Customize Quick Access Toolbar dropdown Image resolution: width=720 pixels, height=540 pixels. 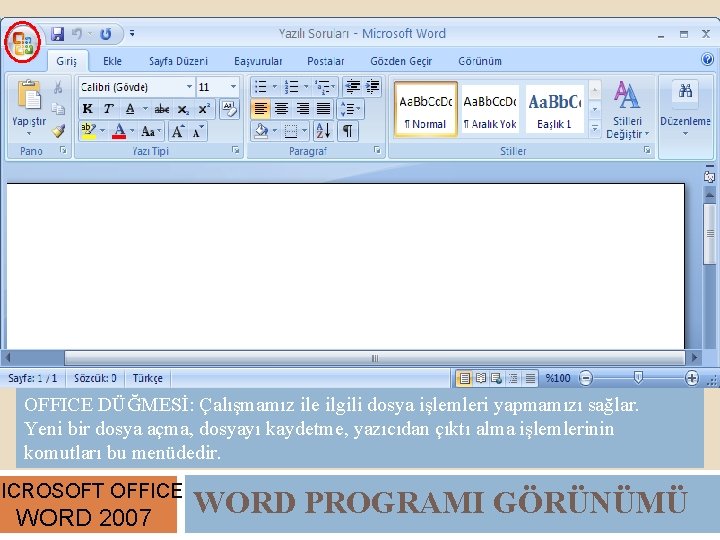click(x=132, y=34)
